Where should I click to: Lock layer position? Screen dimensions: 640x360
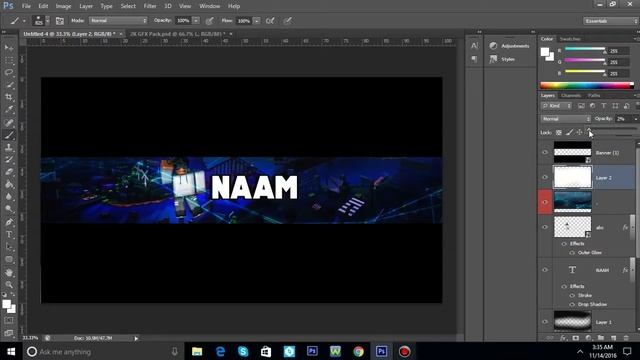pos(579,132)
